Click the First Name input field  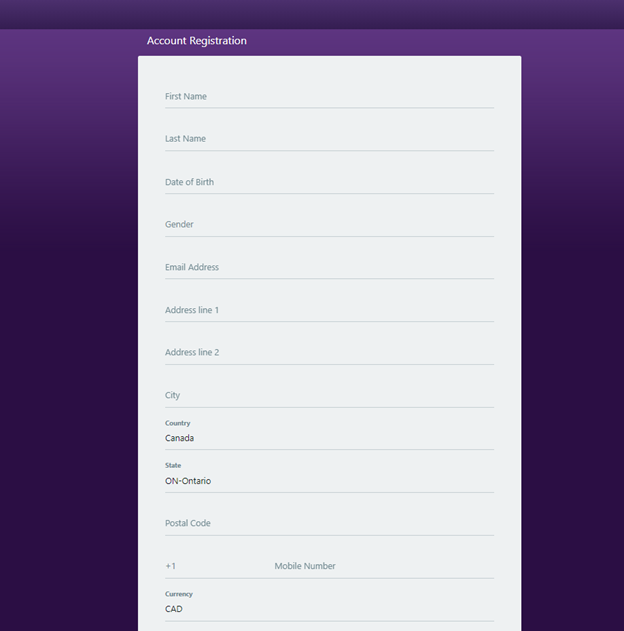(x=329, y=97)
